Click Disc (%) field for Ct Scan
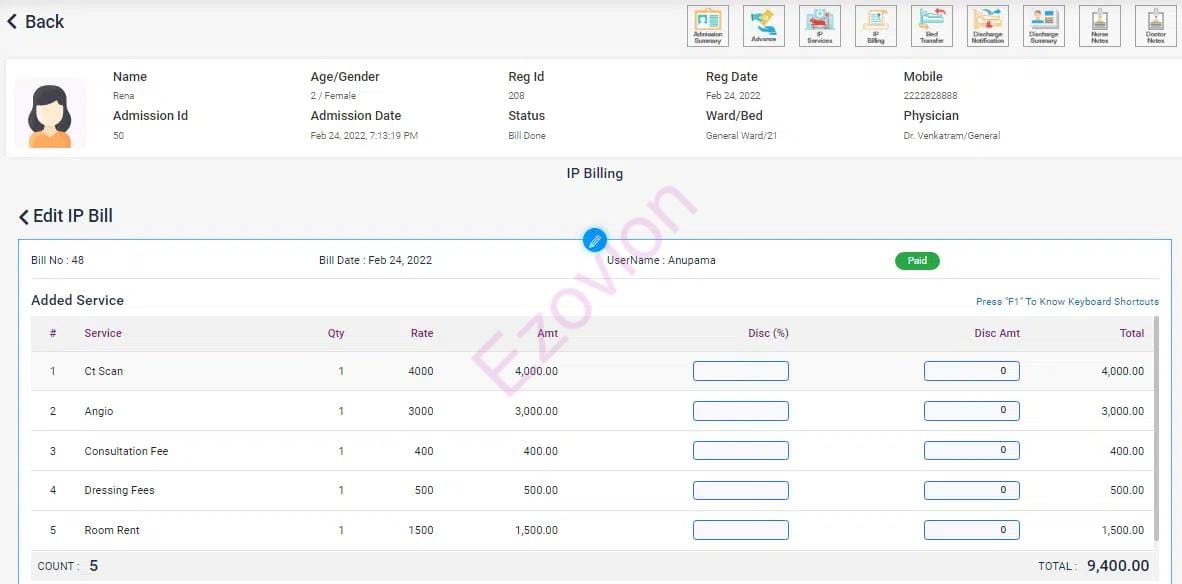 740,371
